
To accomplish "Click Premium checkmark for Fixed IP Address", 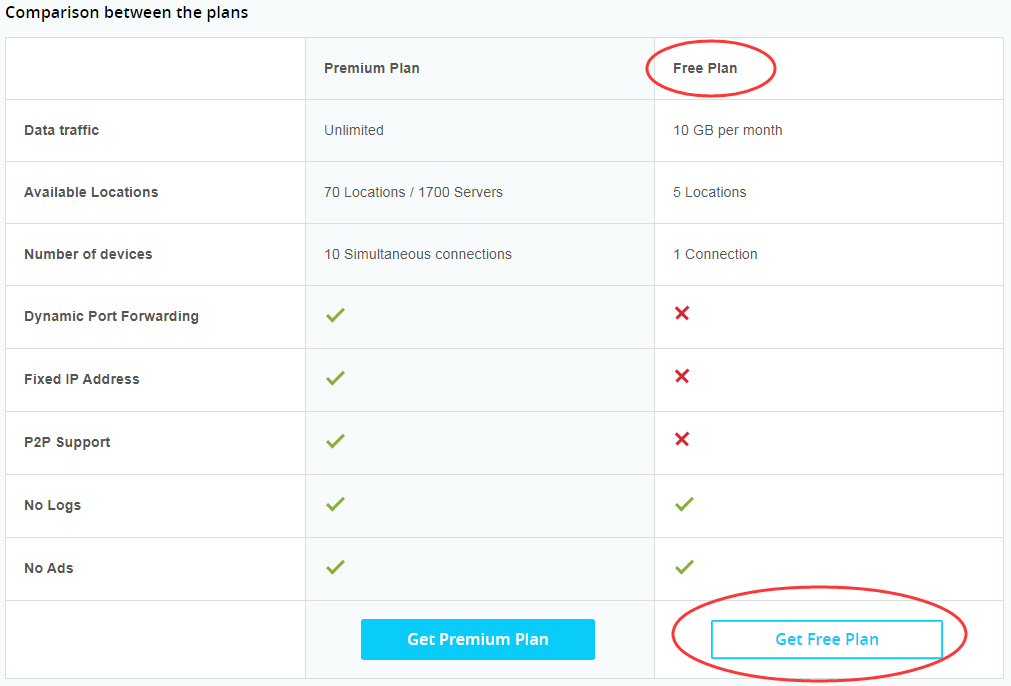I will point(335,378).
